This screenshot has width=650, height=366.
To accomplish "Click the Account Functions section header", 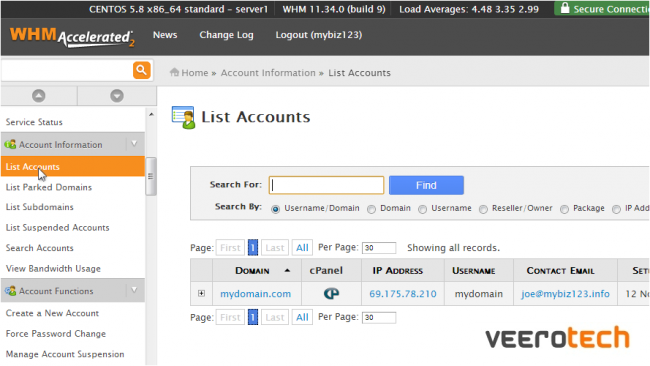I will pyautogui.click(x=73, y=291).
